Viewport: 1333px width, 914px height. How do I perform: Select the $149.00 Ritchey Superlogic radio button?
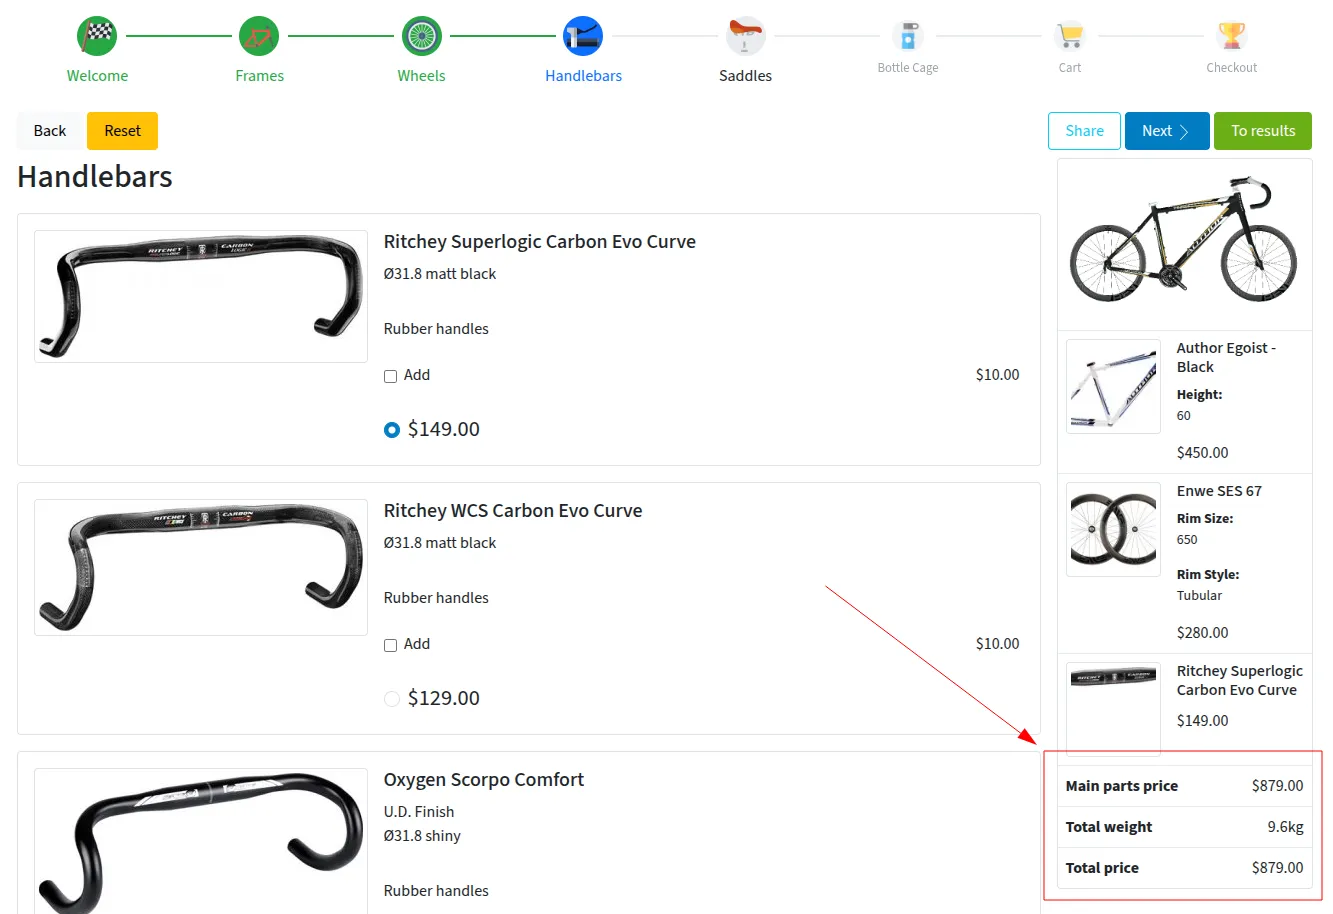click(392, 430)
